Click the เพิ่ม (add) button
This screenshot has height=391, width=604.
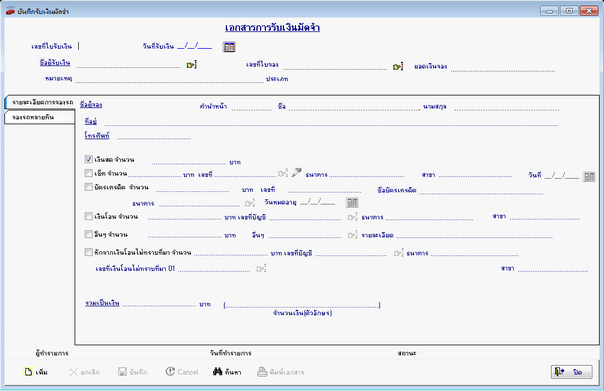[x=36, y=372]
